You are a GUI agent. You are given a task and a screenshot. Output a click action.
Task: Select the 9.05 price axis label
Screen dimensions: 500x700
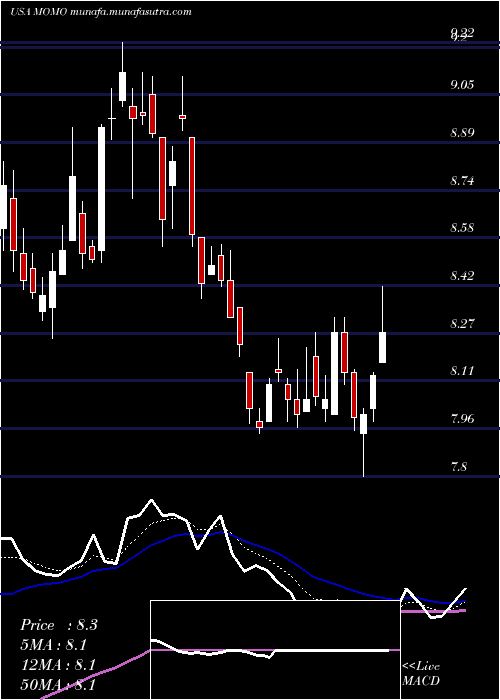pos(461,84)
